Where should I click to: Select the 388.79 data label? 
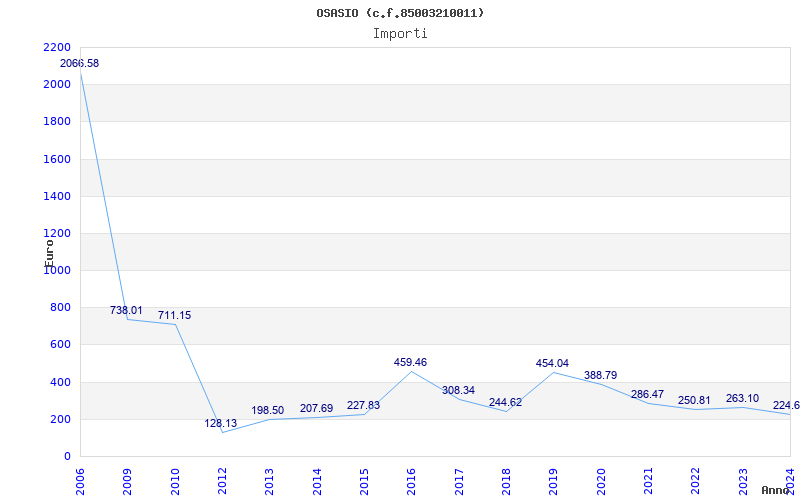(x=601, y=376)
